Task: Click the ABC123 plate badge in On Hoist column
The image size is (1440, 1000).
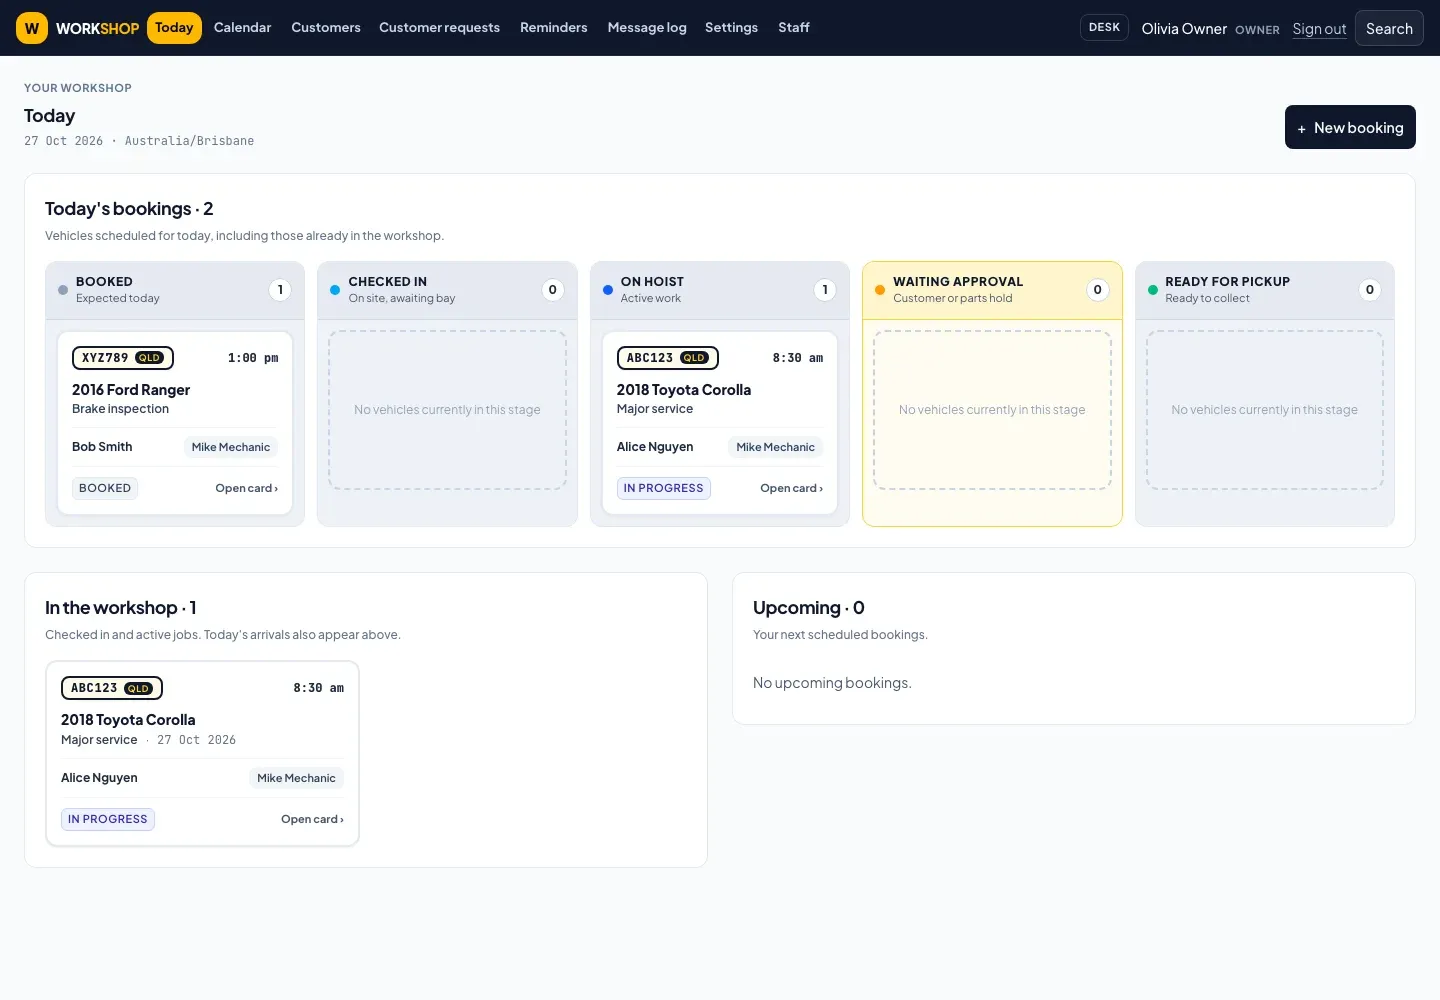Action: pos(667,358)
